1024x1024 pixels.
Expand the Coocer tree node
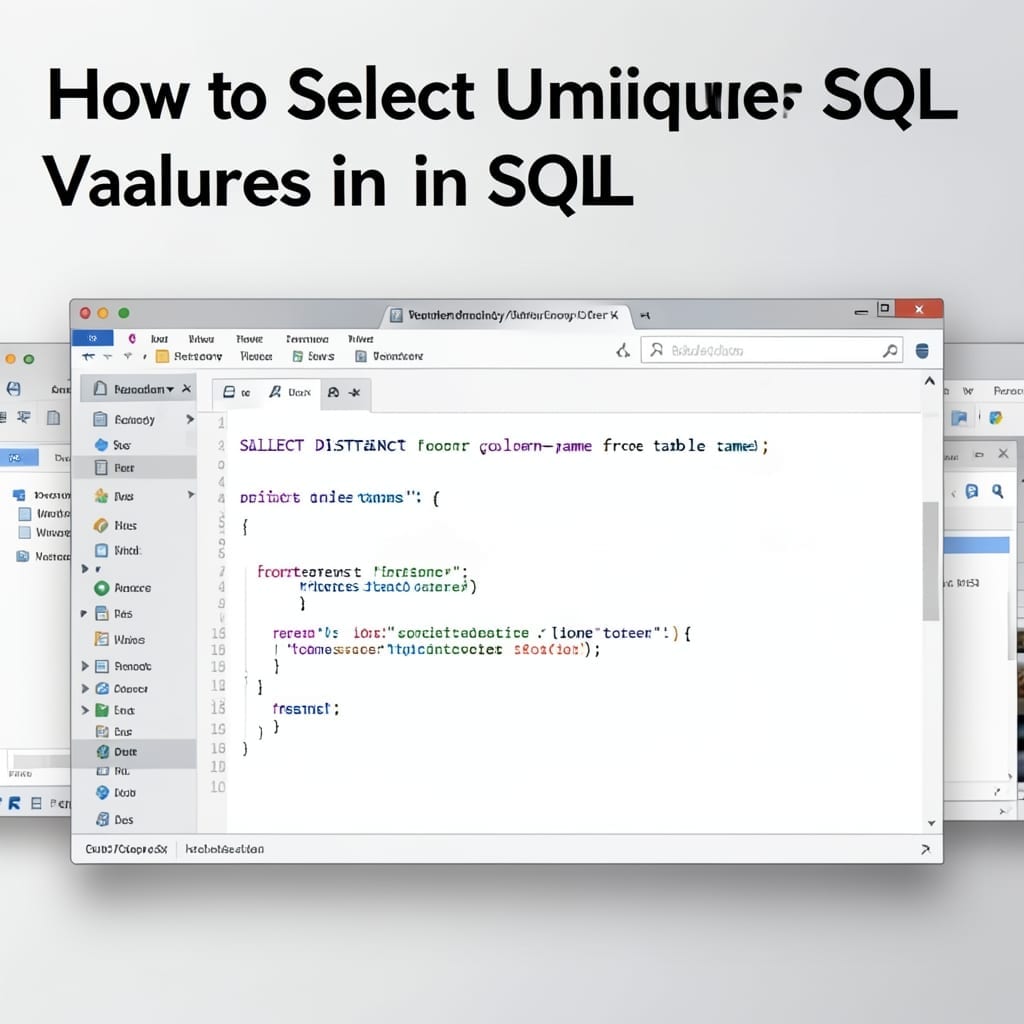point(85,688)
